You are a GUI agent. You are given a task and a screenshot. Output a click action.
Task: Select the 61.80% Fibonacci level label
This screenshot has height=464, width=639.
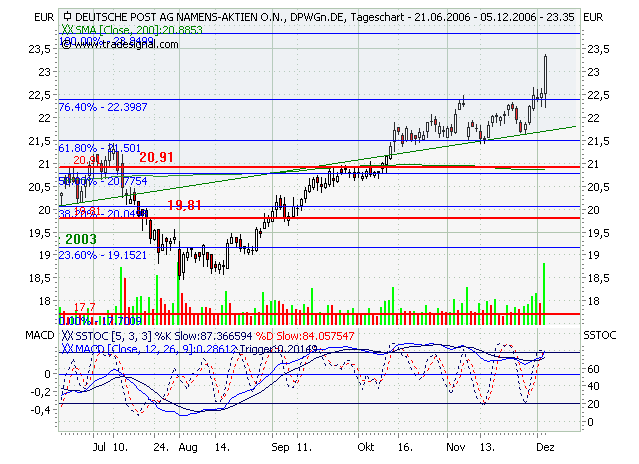click(99, 148)
